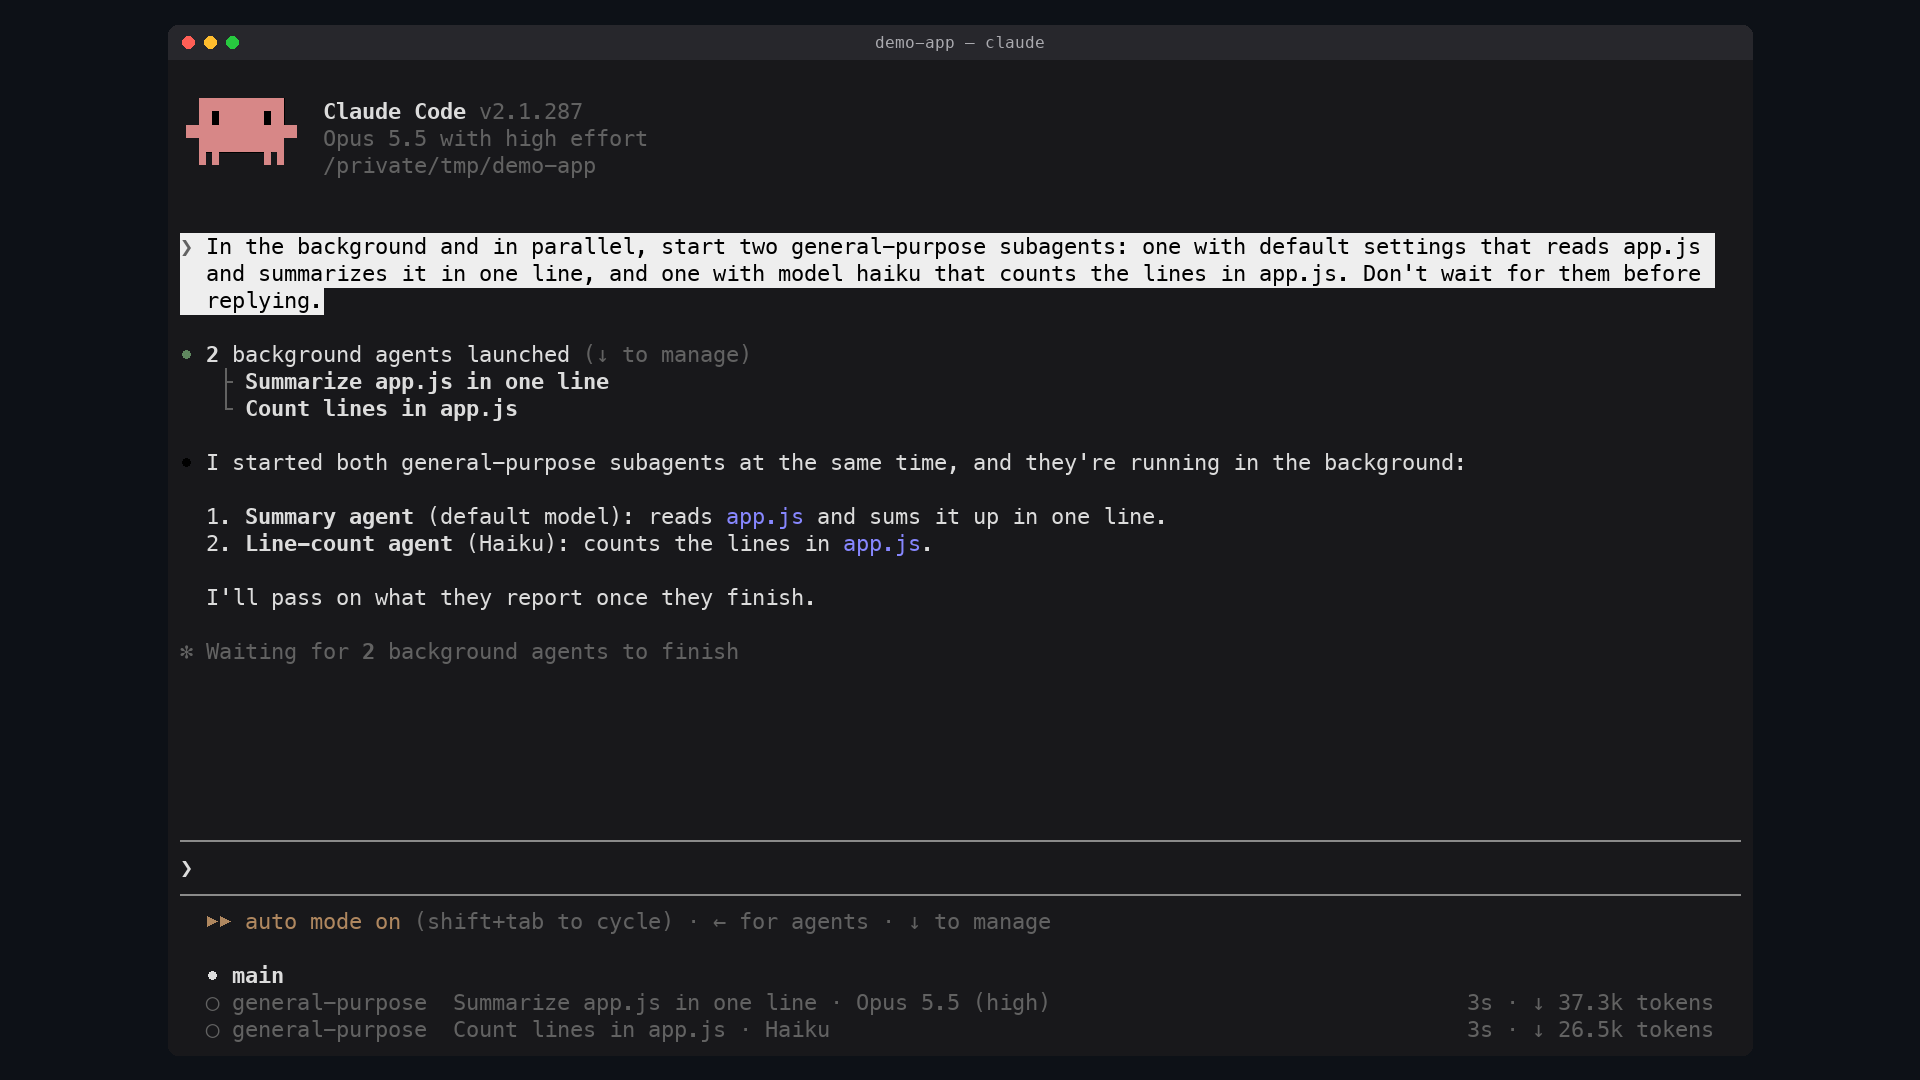Select the Summarize app.js general-purpose agent circle
1920x1080 pixels.
pyautogui.click(x=212, y=1003)
